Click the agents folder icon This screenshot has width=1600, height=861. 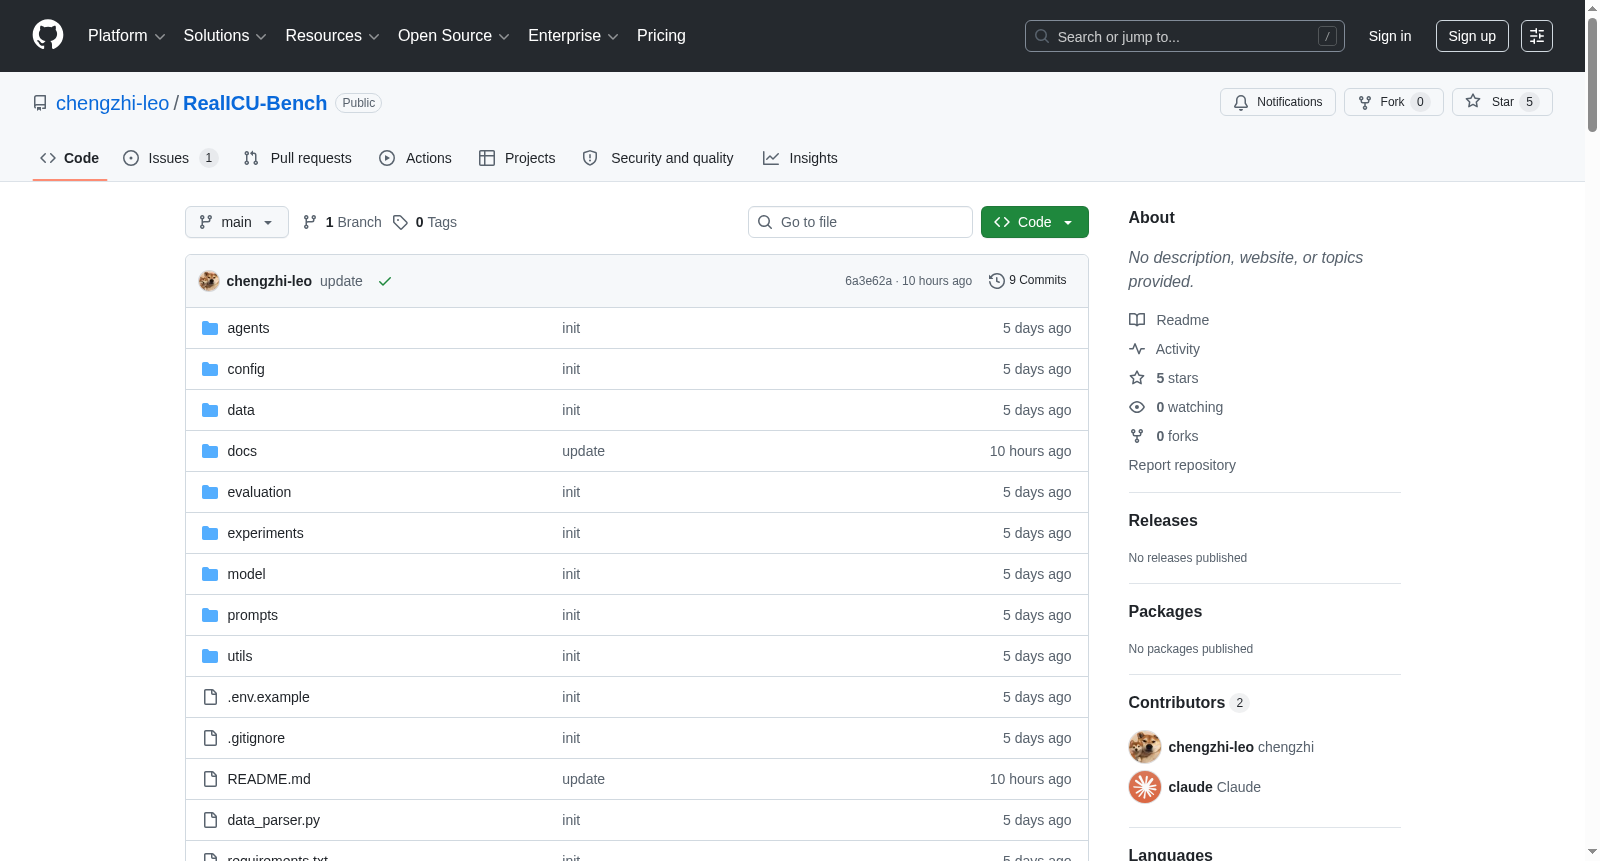pyautogui.click(x=210, y=328)
